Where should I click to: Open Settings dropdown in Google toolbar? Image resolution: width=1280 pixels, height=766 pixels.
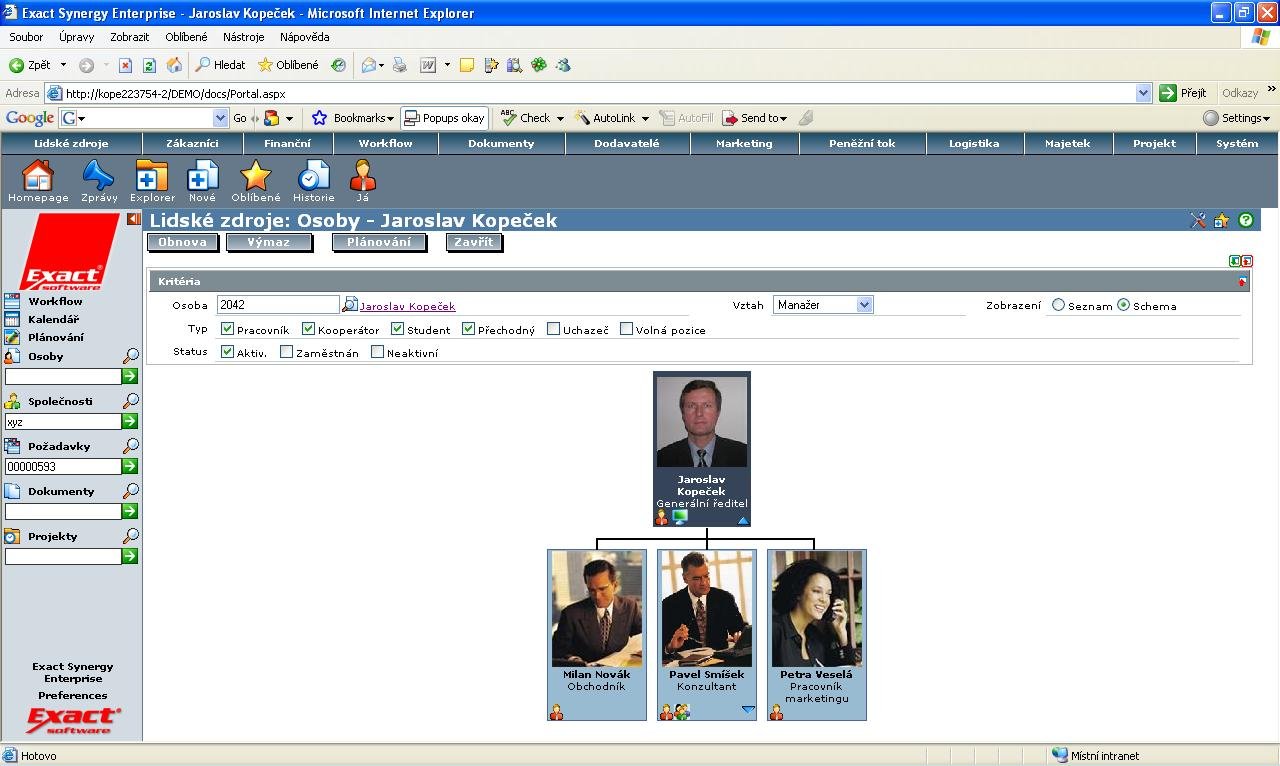(x=1266, y=118)
